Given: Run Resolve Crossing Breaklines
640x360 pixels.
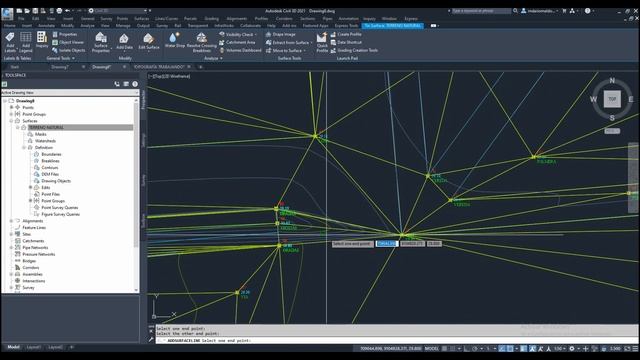Looking at the screenshot, I should tap(202, 42).
